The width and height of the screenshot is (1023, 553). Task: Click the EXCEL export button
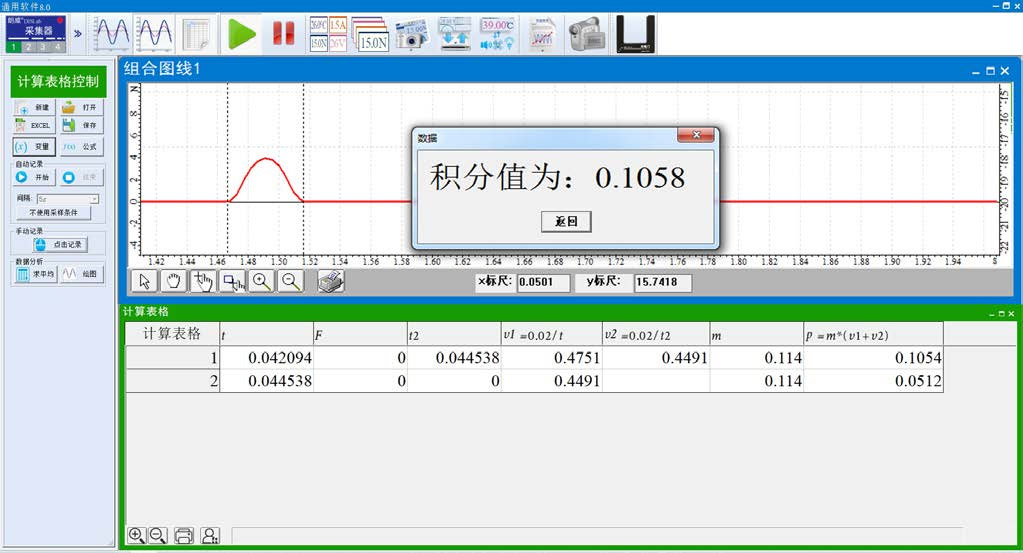pyautogui.click(x=33, y=126)
